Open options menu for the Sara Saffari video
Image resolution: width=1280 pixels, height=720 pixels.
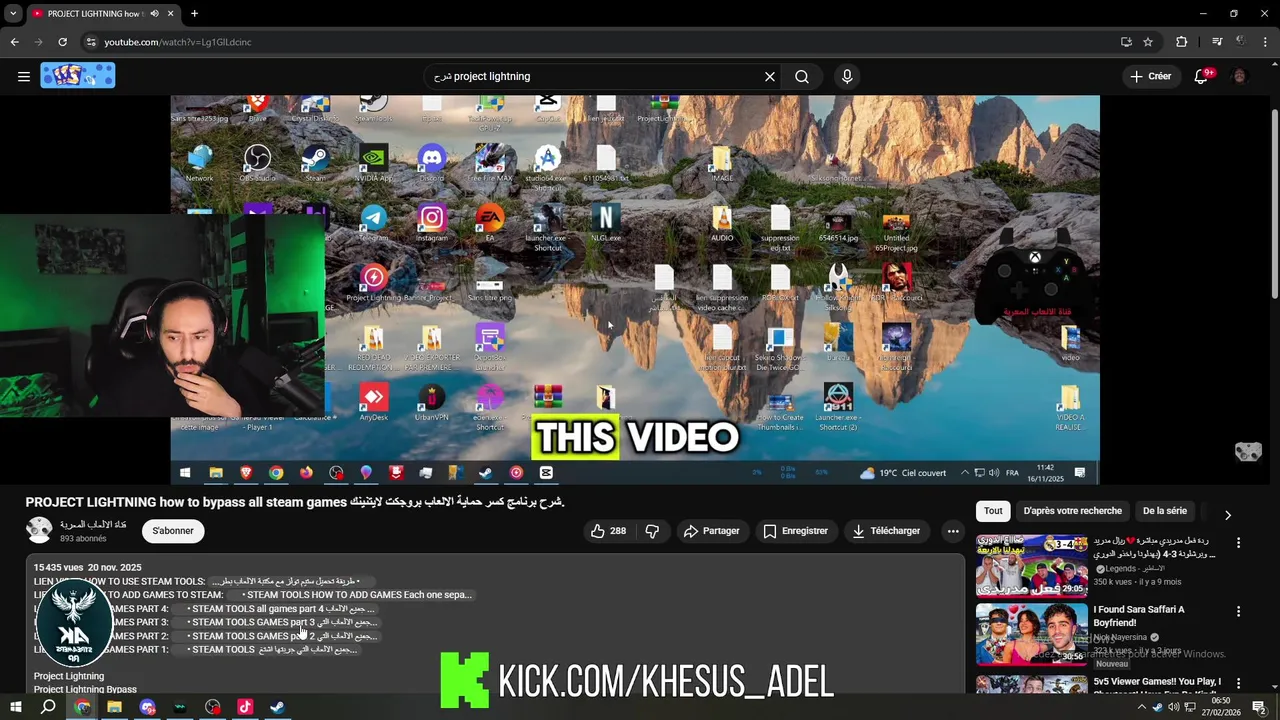click(x=1239, y=611)
